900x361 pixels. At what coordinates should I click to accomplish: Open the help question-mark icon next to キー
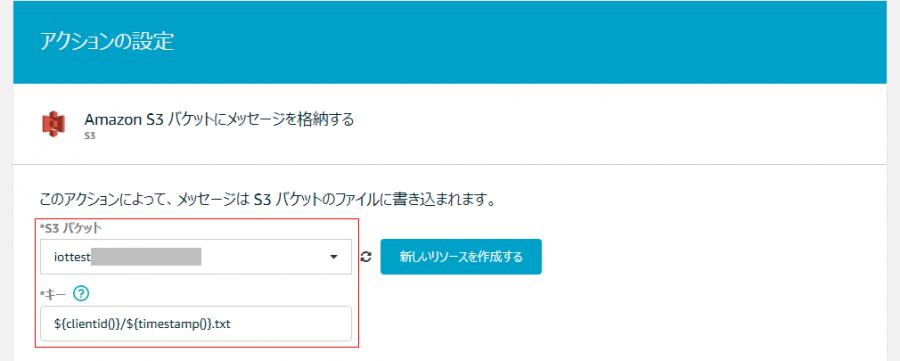pyautogui.click(x=82, y=294)
